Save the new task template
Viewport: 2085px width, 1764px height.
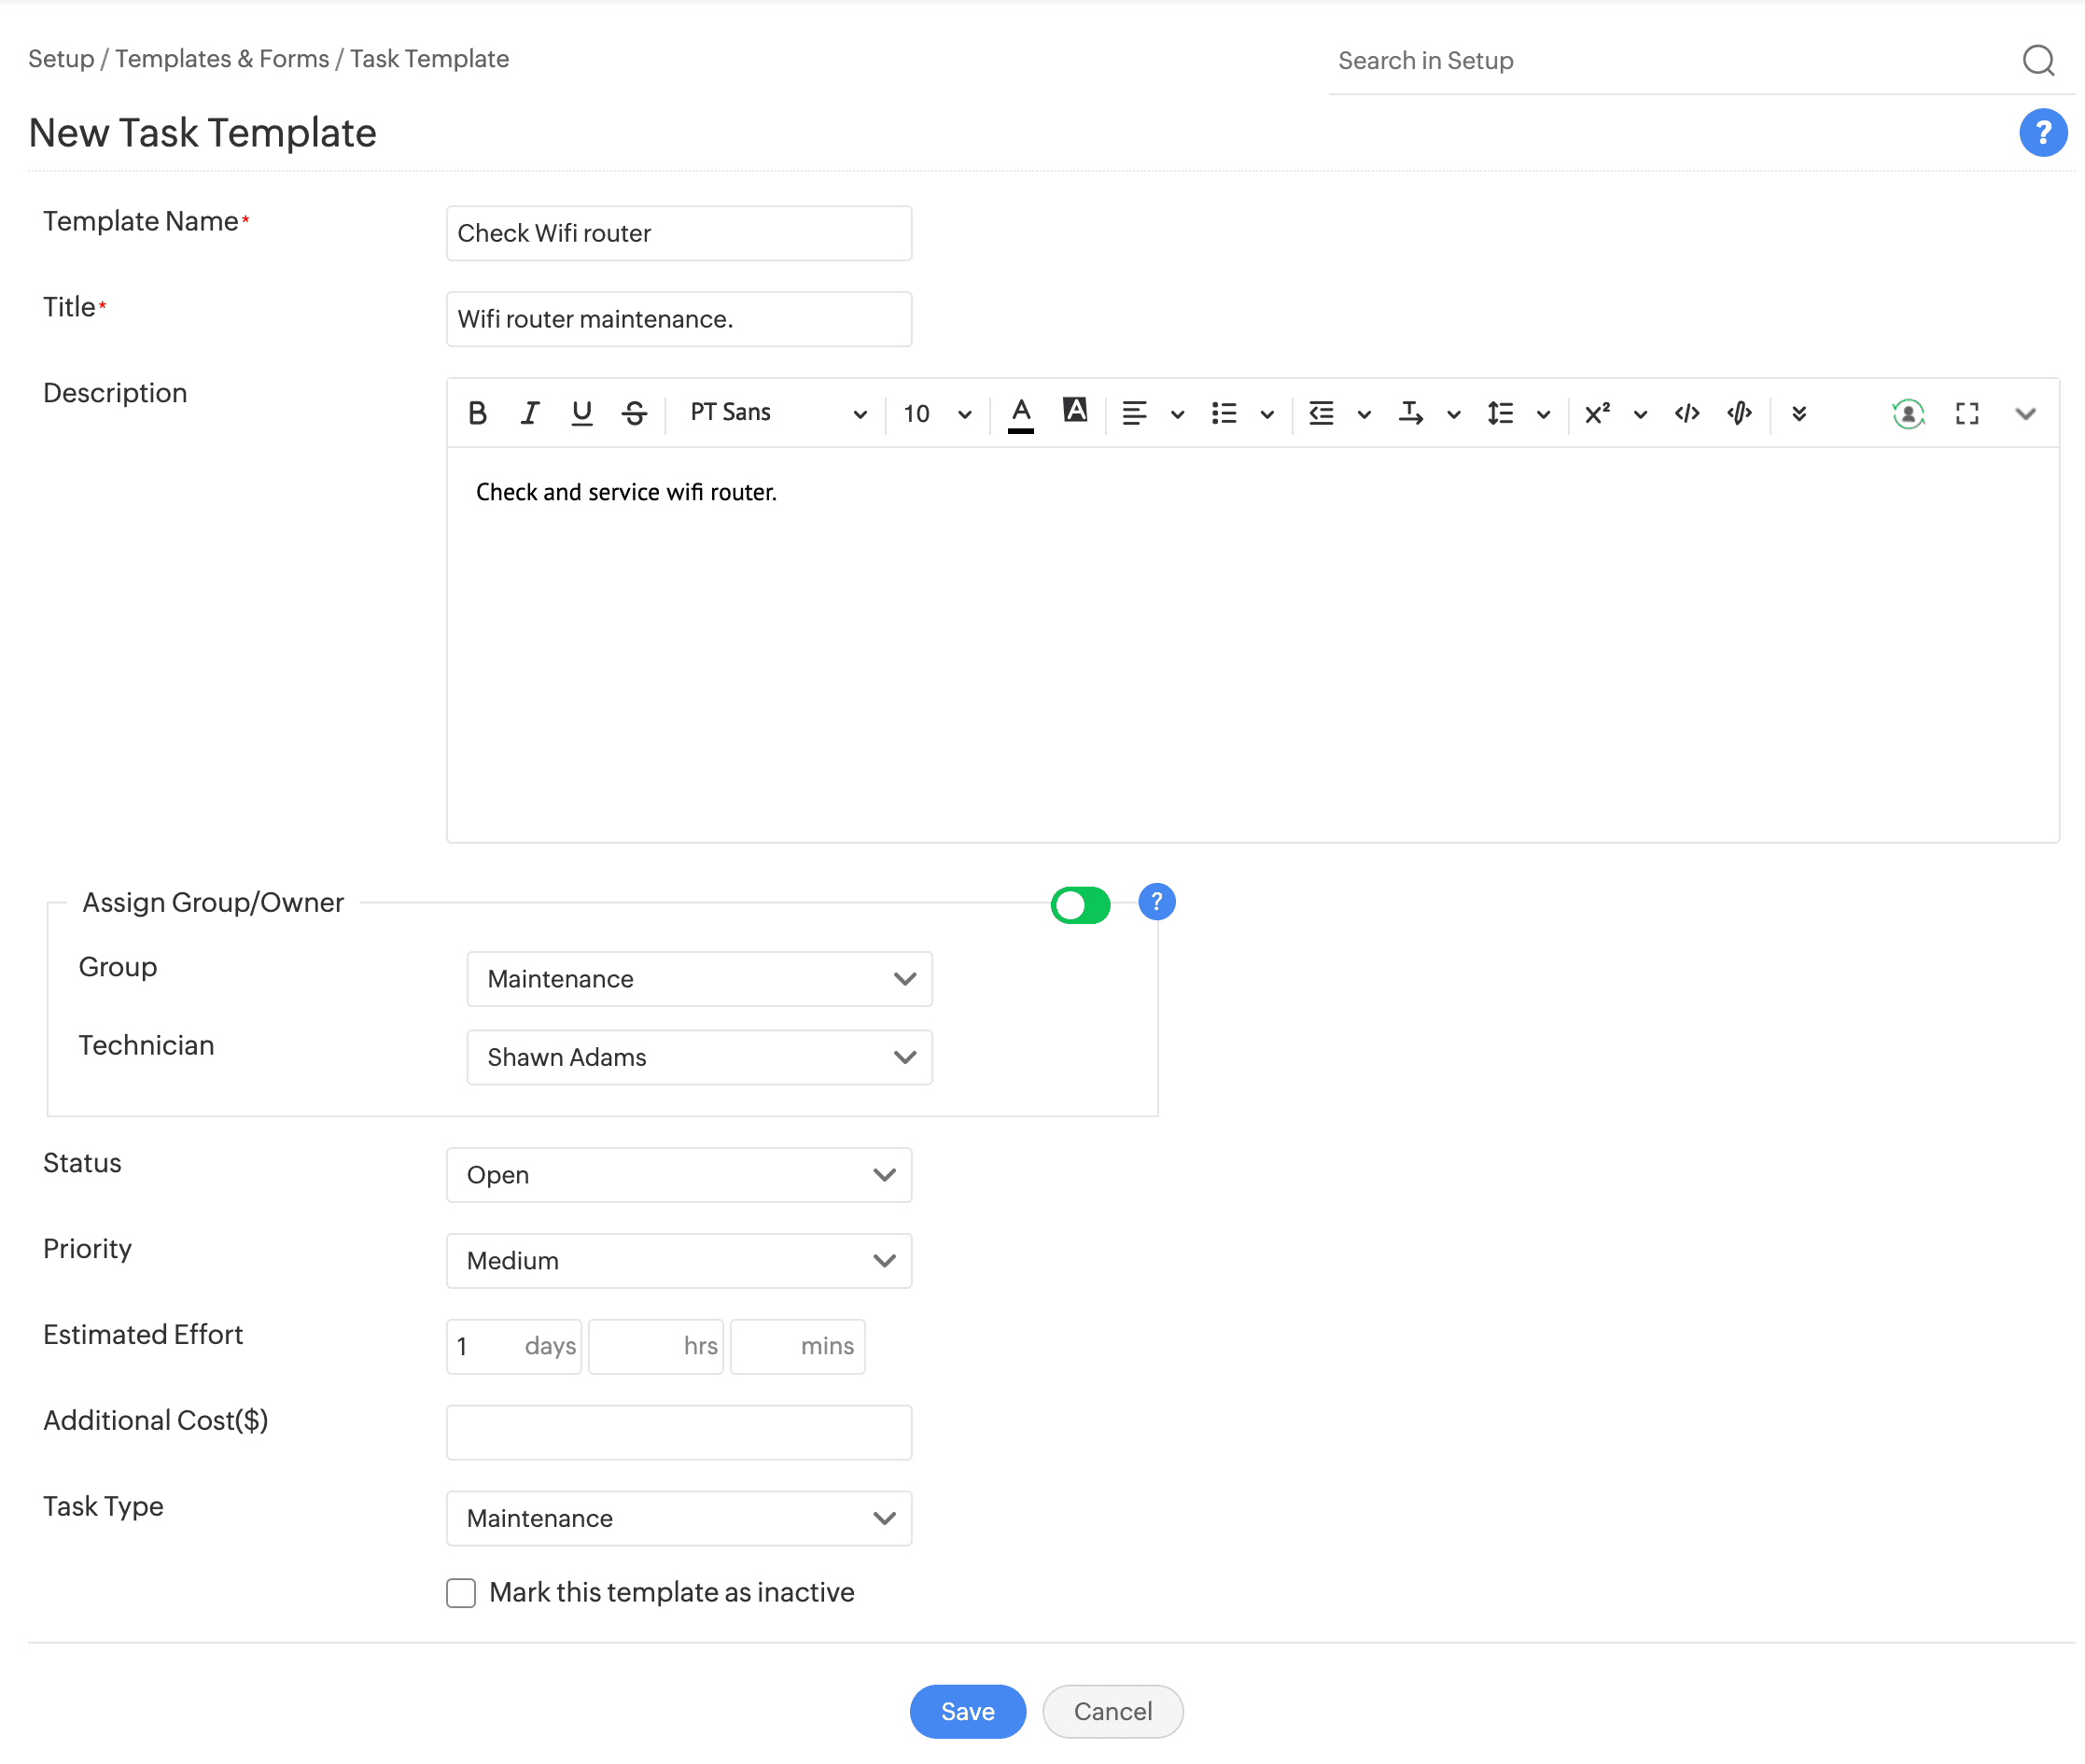coord(967,1711)
